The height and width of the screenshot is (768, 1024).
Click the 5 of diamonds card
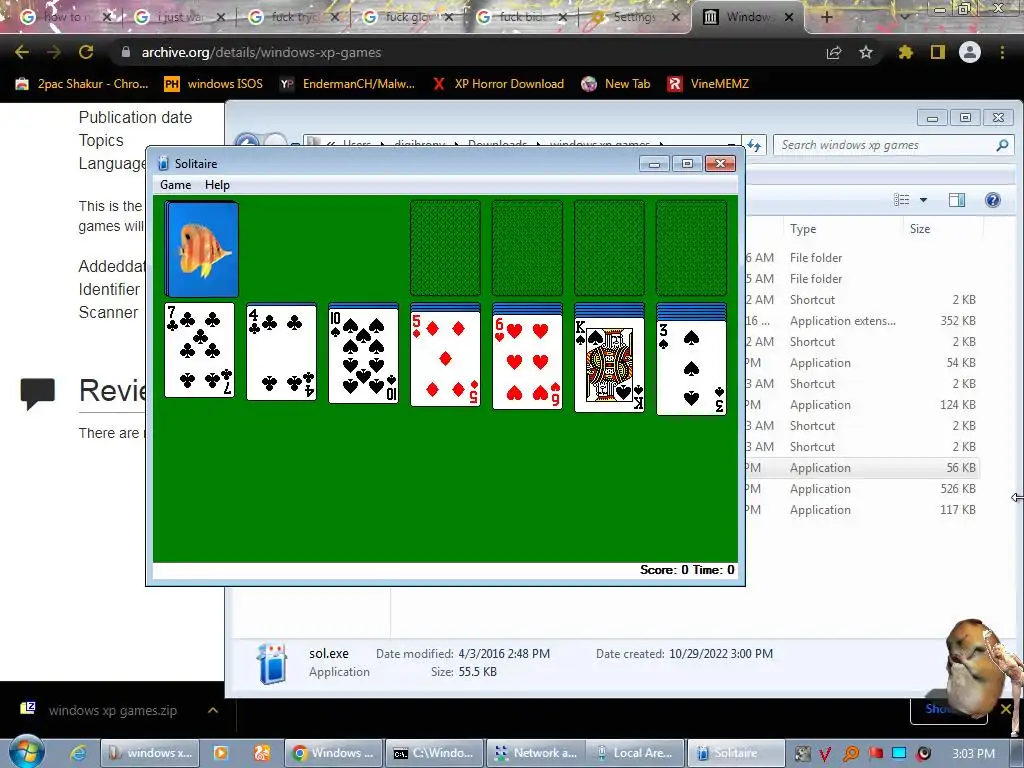point(445,359)
